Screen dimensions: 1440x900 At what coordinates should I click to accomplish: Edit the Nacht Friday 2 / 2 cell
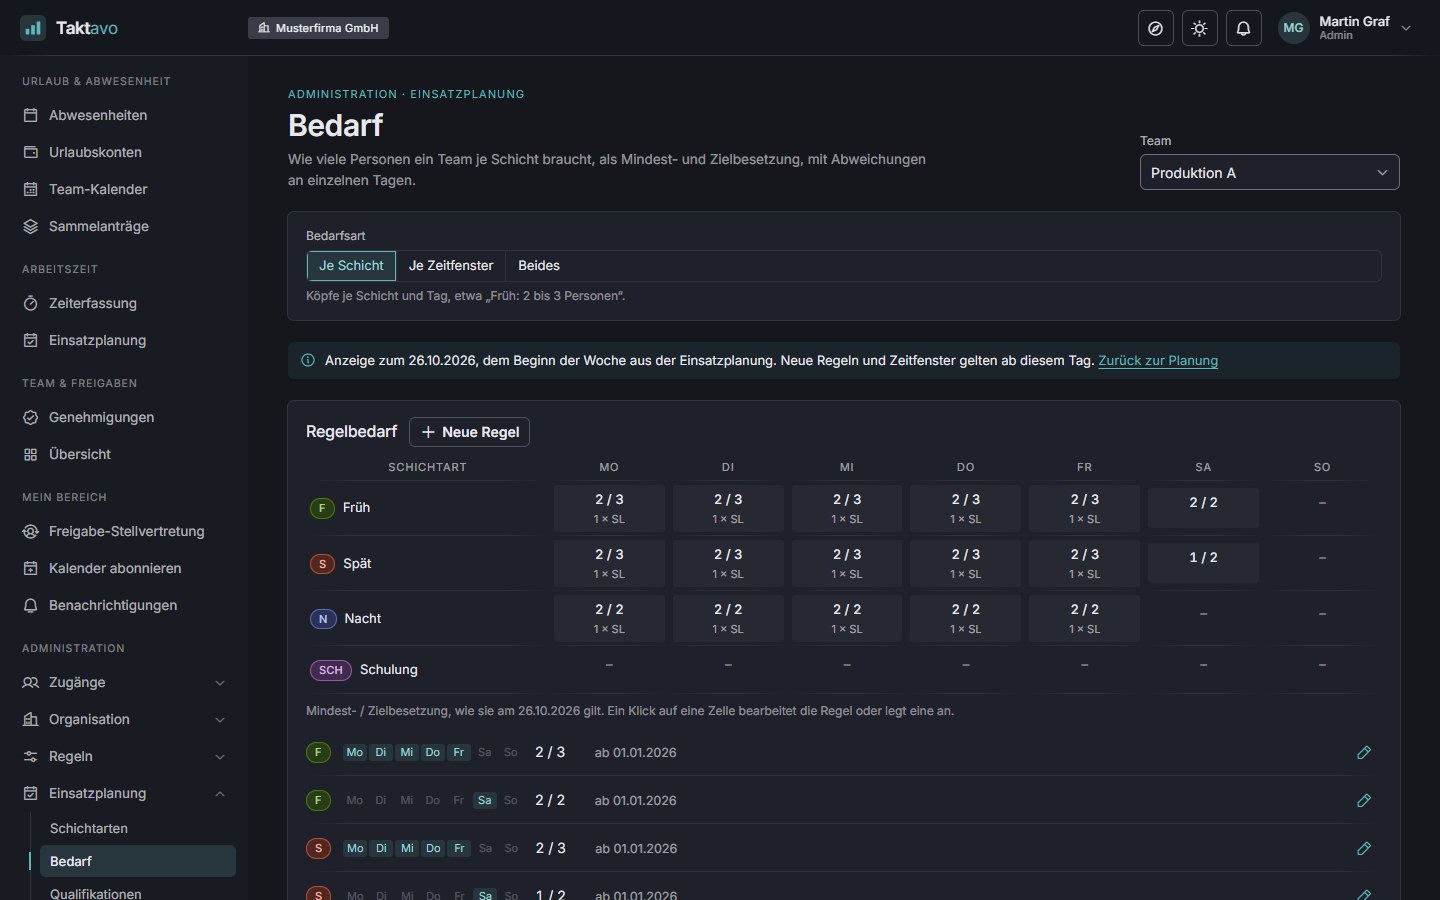click(1084, 618)
